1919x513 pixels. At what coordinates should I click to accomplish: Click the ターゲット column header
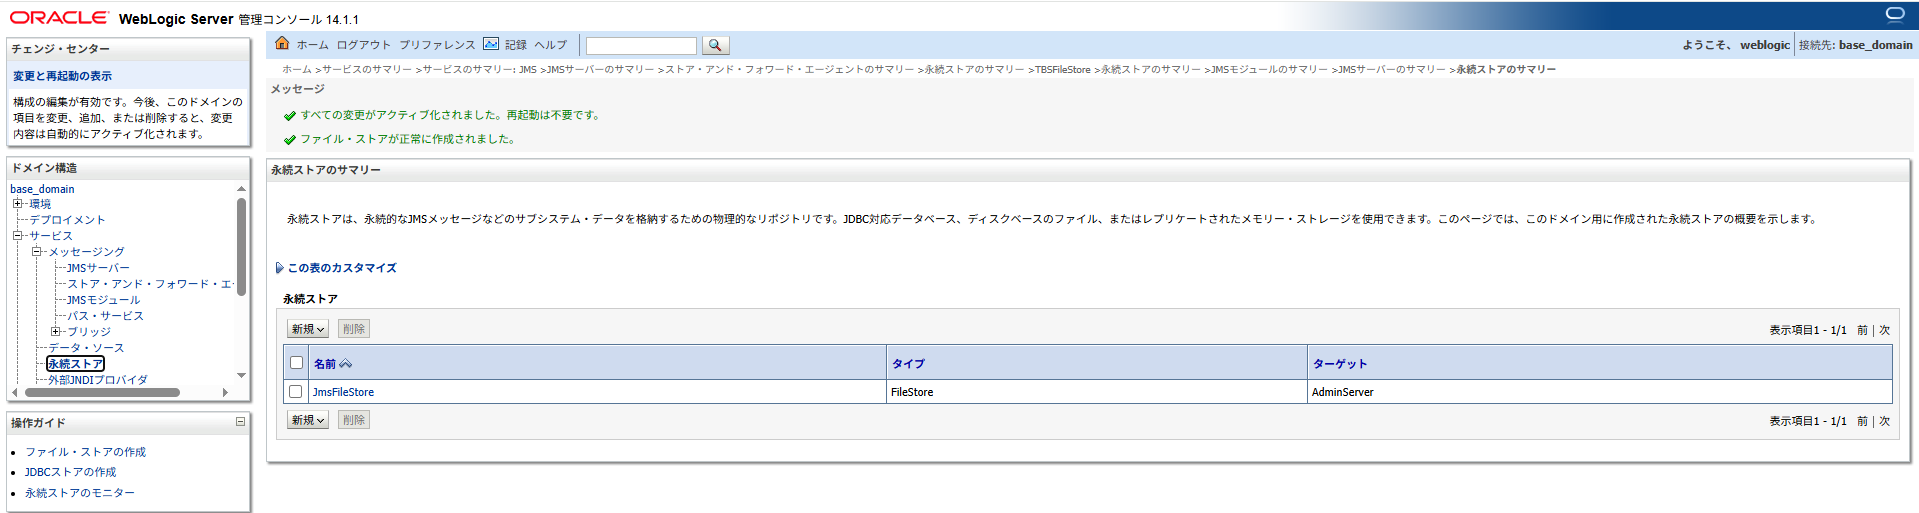[x=1339, y=364]
